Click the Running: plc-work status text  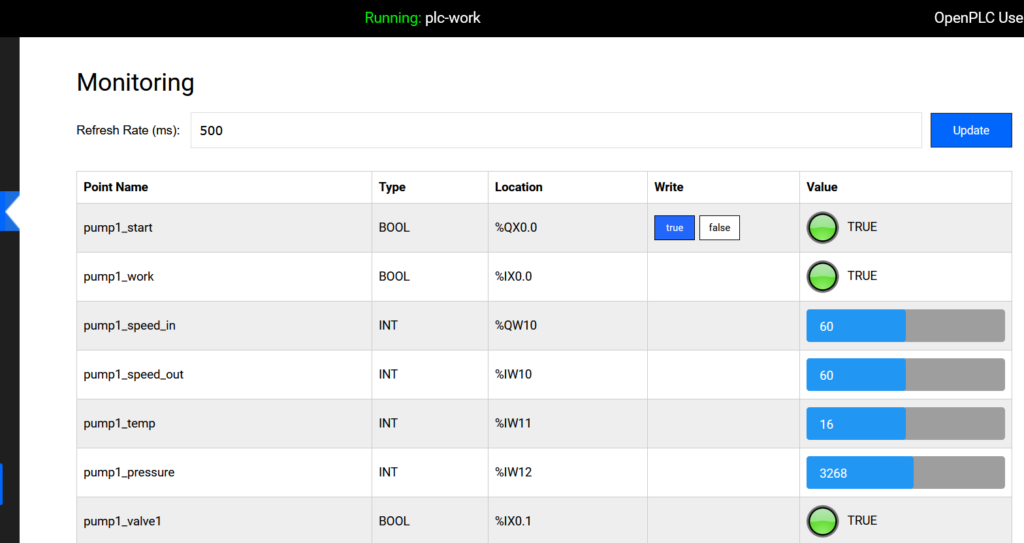(x=422, y=18)
